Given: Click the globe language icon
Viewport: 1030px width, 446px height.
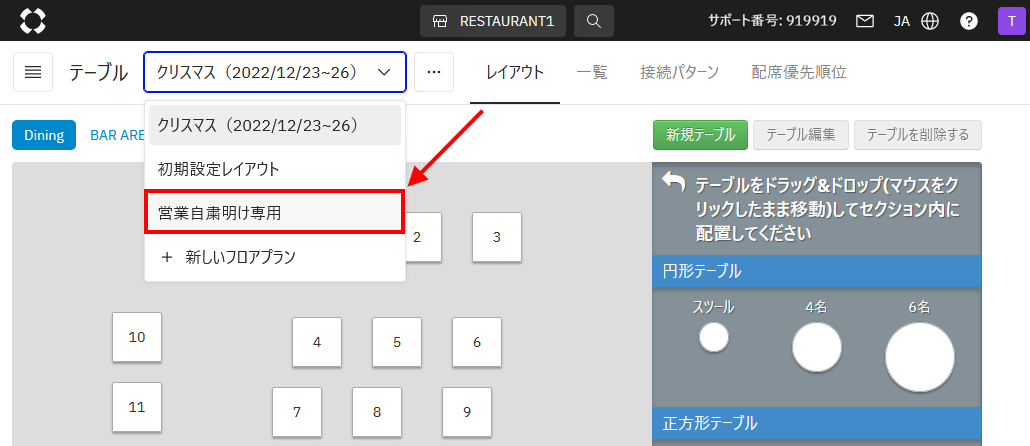Looking at the screenshot, I should point(929,21).
